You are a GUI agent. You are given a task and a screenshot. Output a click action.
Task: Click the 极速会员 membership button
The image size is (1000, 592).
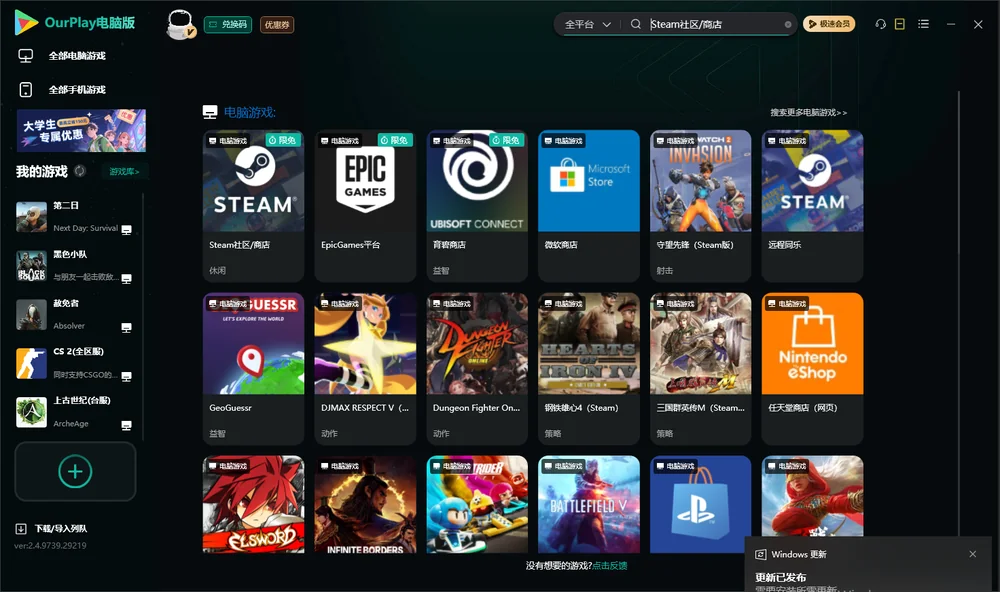coord(828,24)
